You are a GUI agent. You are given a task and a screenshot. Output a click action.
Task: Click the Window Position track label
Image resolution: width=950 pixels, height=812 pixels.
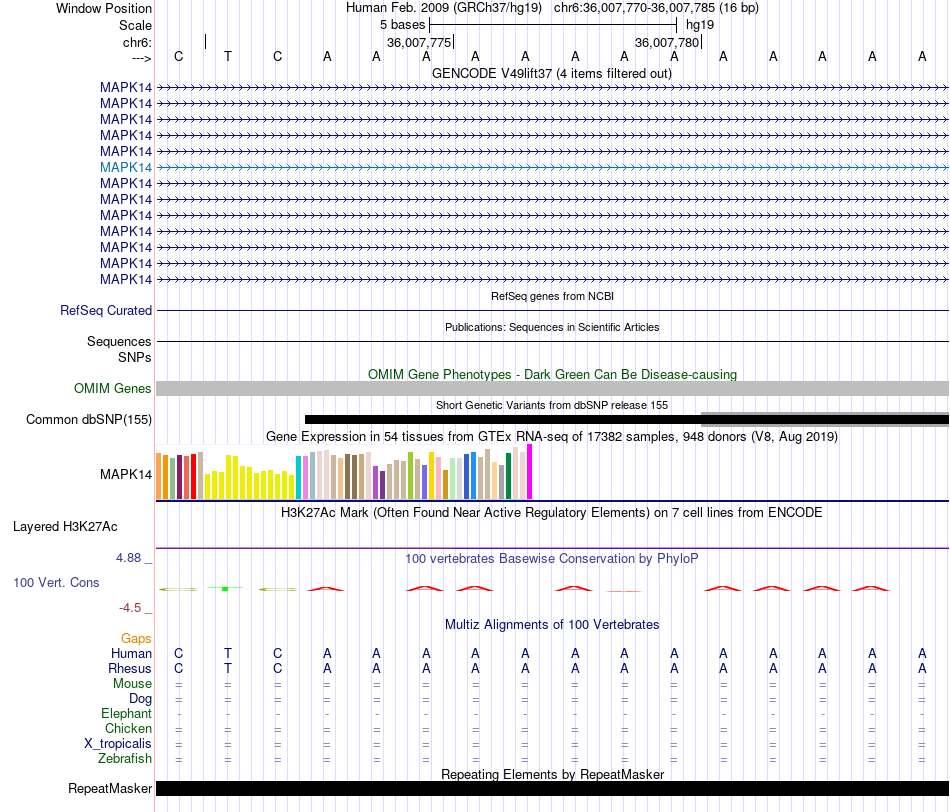click(x=104, y=8)
